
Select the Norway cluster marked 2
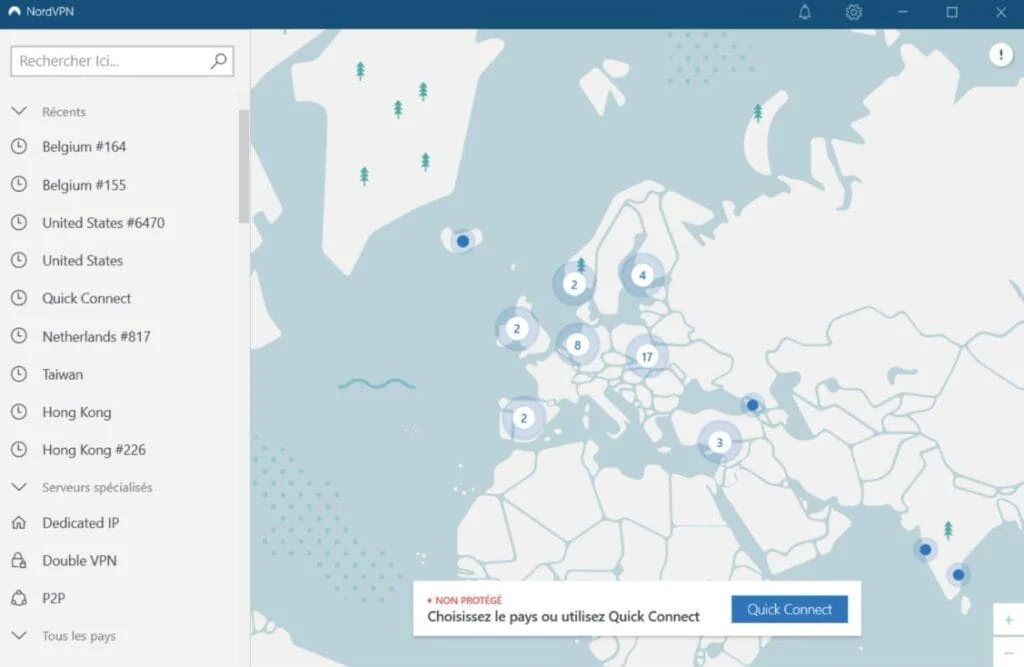point(574,284)
